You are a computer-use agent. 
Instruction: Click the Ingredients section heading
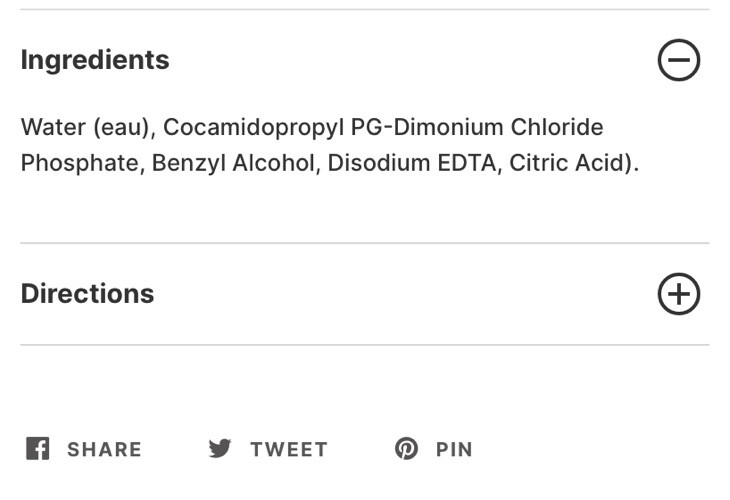click(95, 60)
